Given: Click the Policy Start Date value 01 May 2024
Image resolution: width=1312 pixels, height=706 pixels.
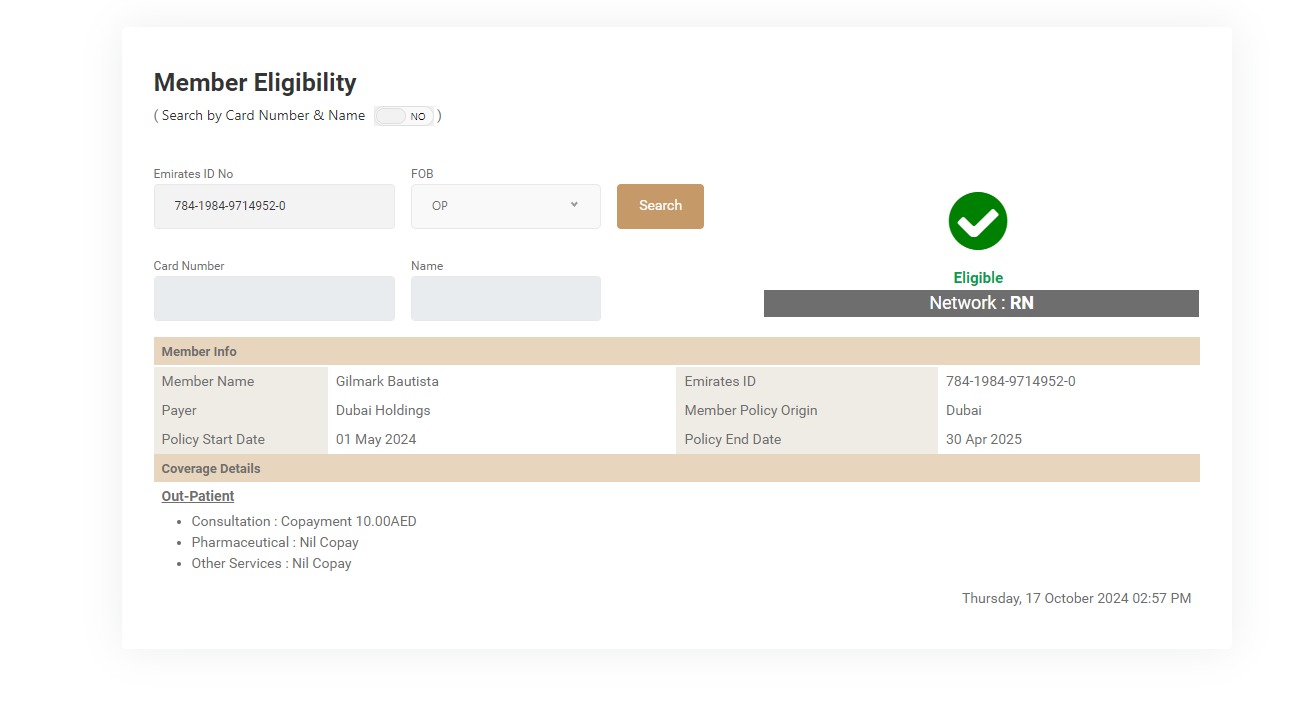Looking at the screenshot, I should [x=376, y=439].
